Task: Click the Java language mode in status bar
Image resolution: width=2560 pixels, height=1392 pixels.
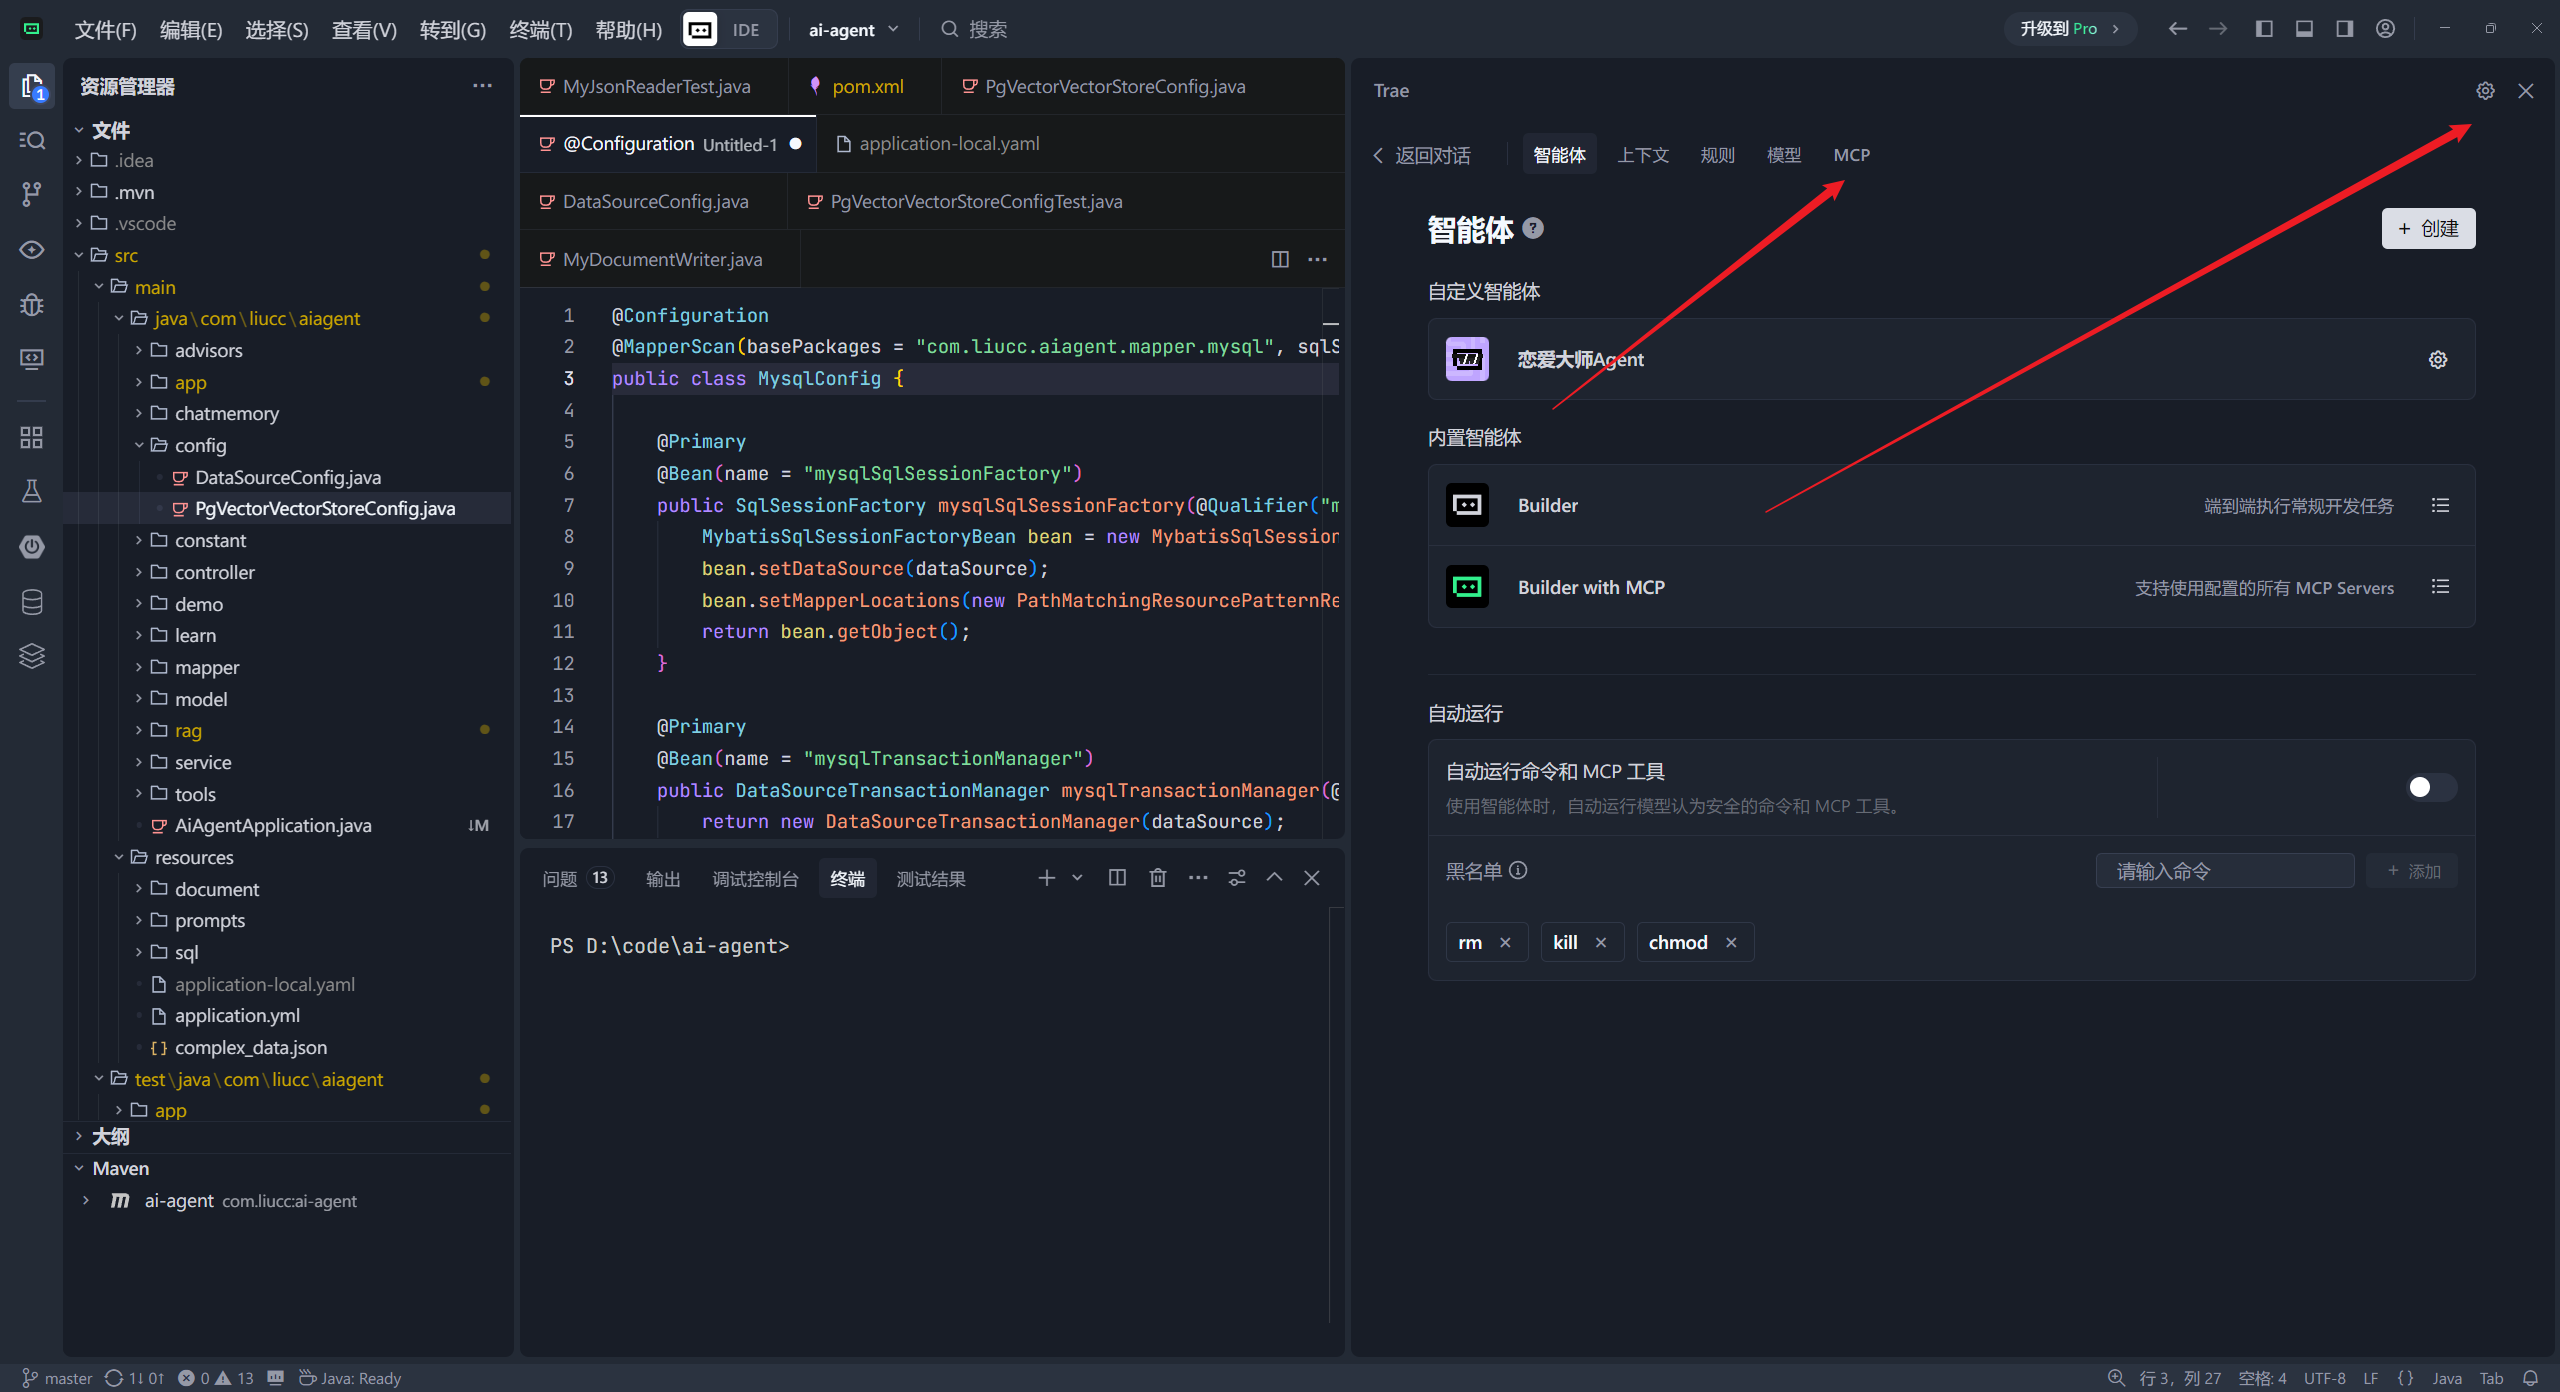Action: (2446, 1378)
